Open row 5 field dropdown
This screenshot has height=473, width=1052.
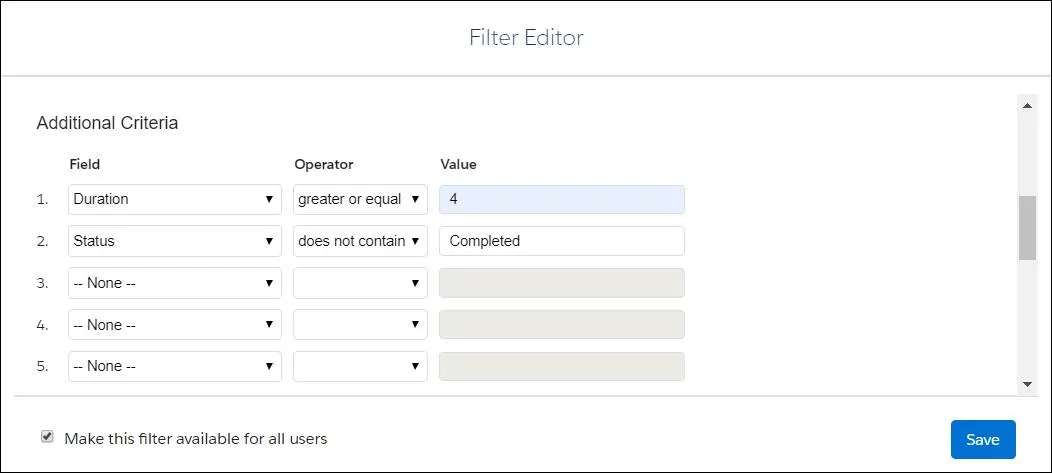175,366
